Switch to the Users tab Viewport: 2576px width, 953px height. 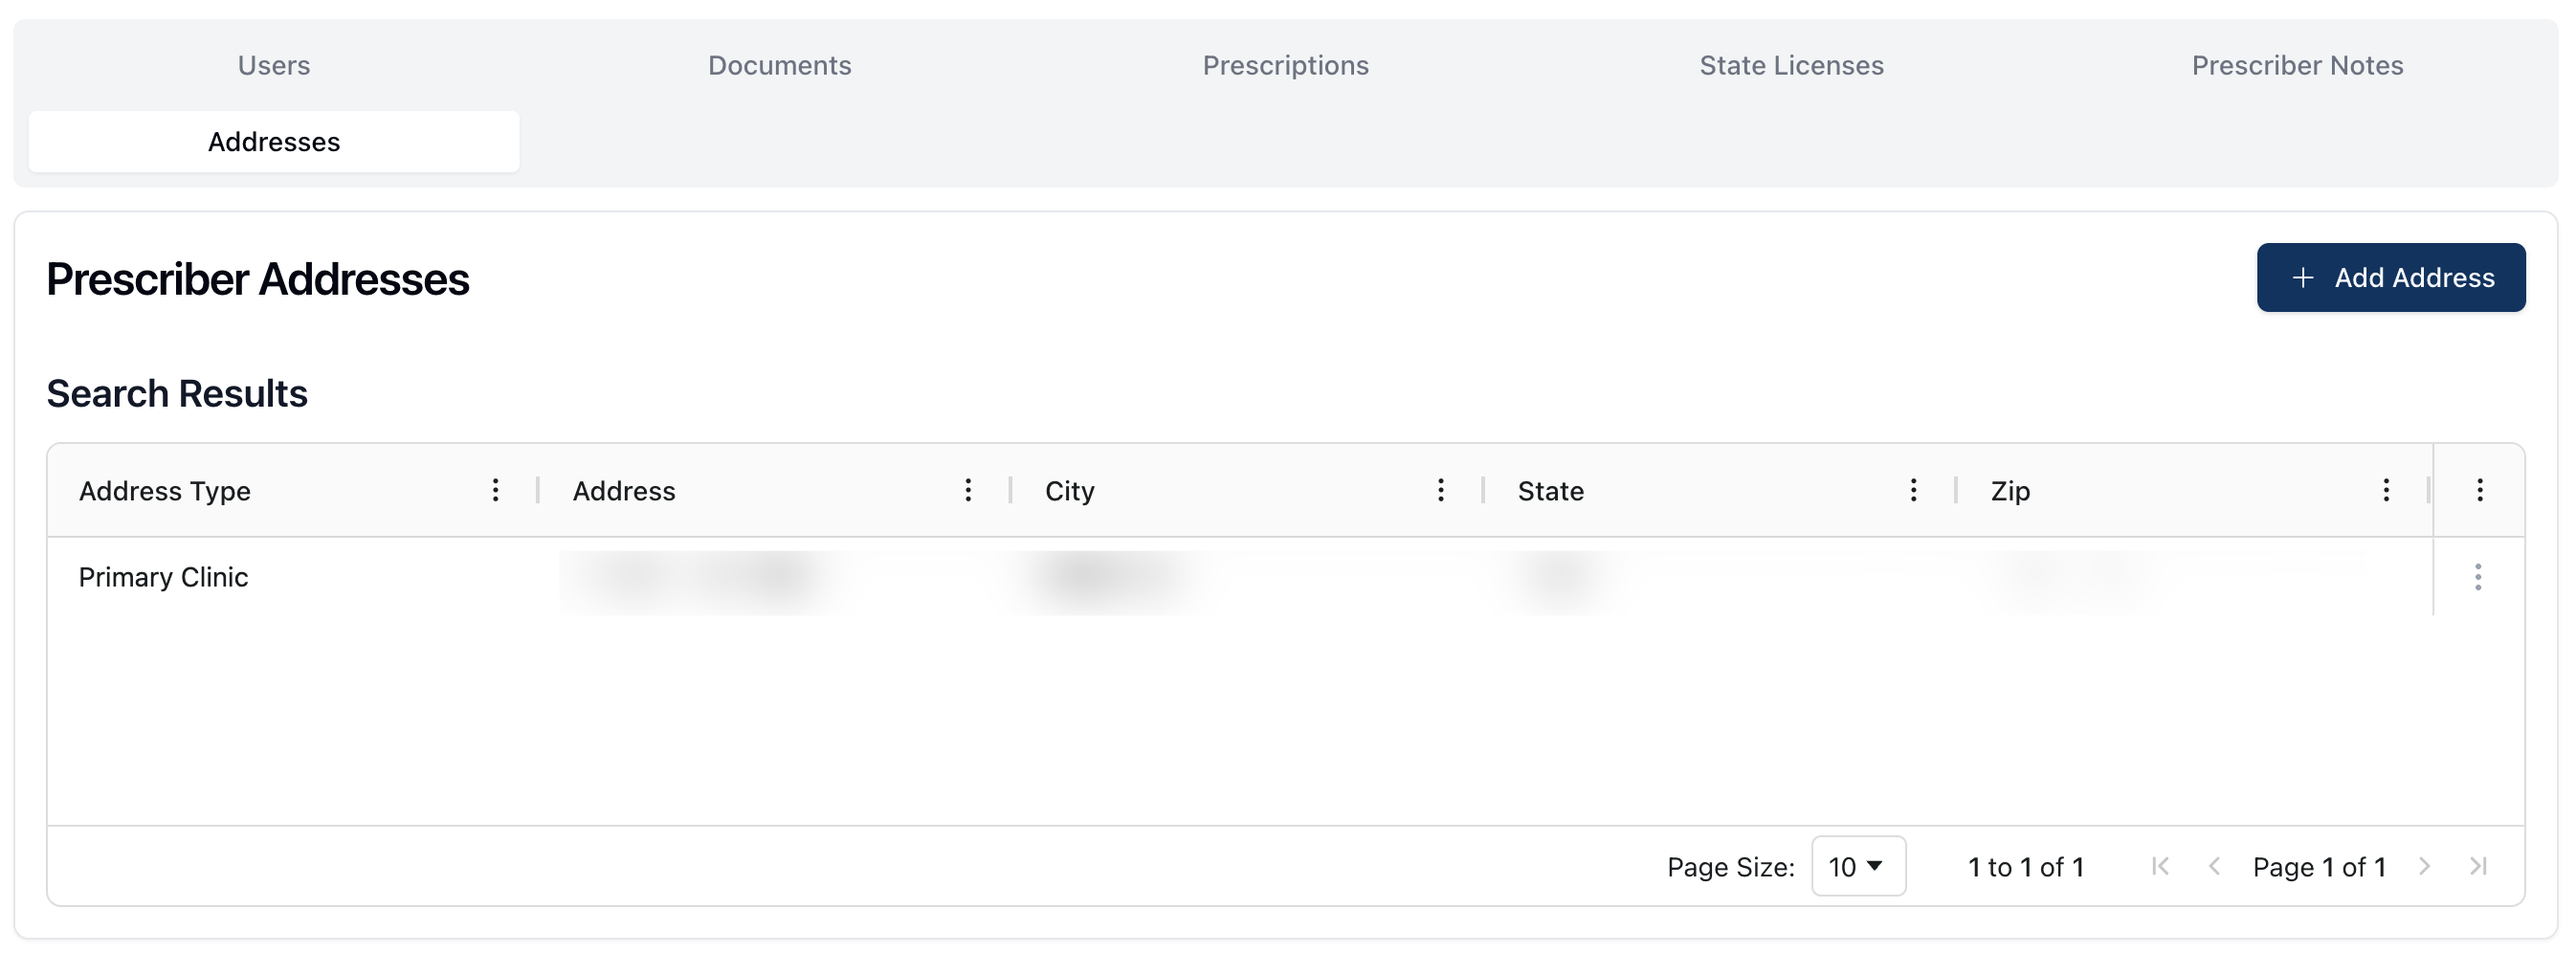coord(274,65)
